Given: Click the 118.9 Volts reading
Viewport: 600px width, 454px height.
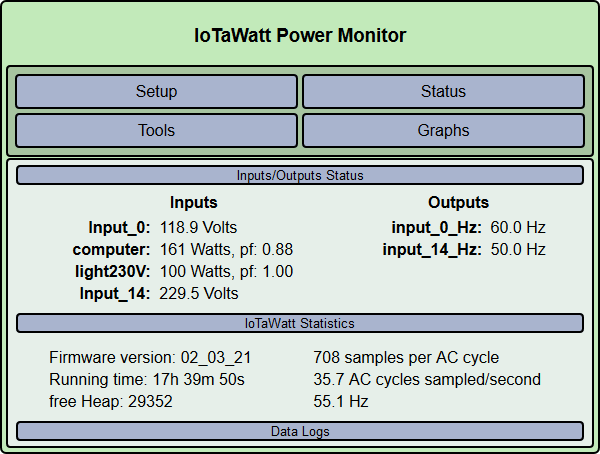Looking at the screenshot, I should coord(199,227).
